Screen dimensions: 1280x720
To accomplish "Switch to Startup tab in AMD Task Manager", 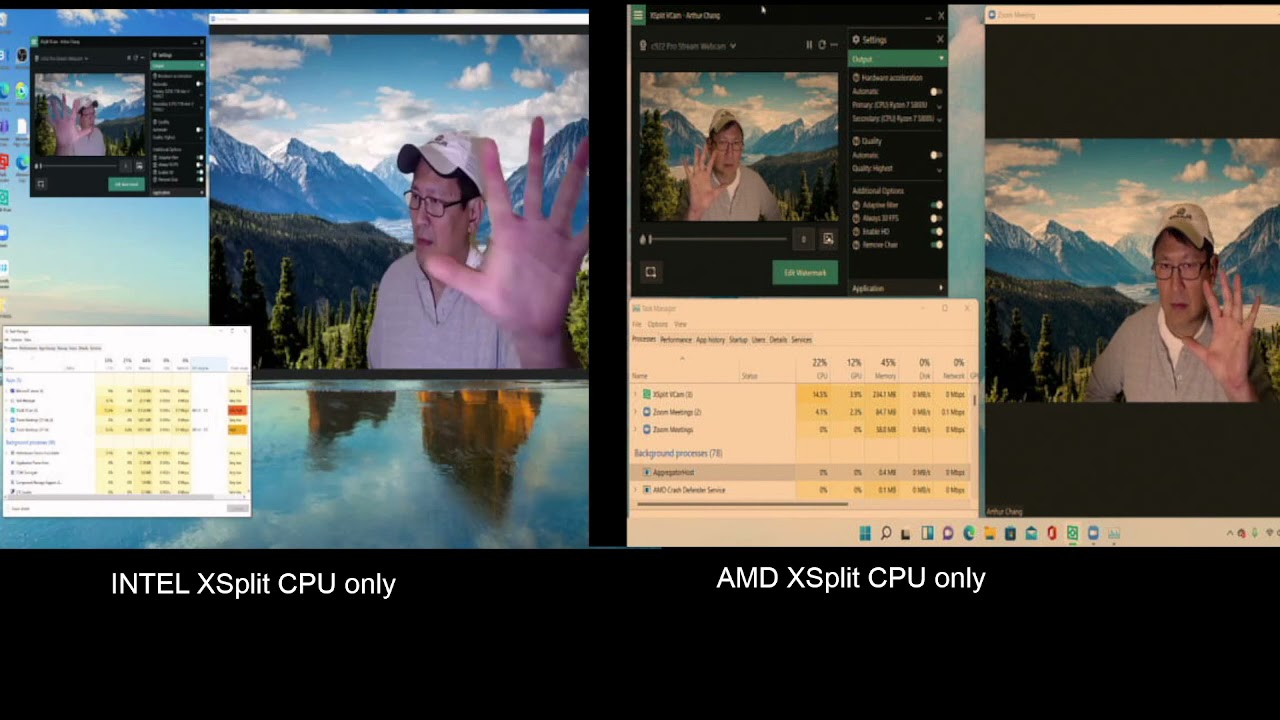I will click(738, 340).
